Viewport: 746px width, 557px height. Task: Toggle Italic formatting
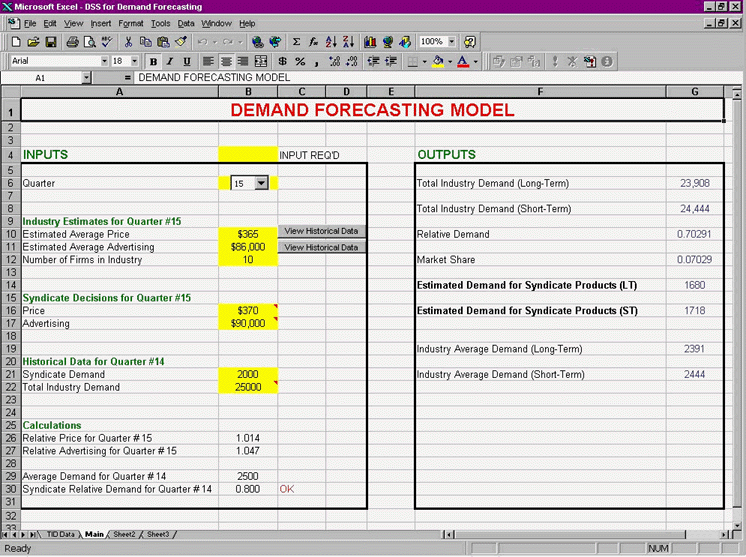click(170, 61)
